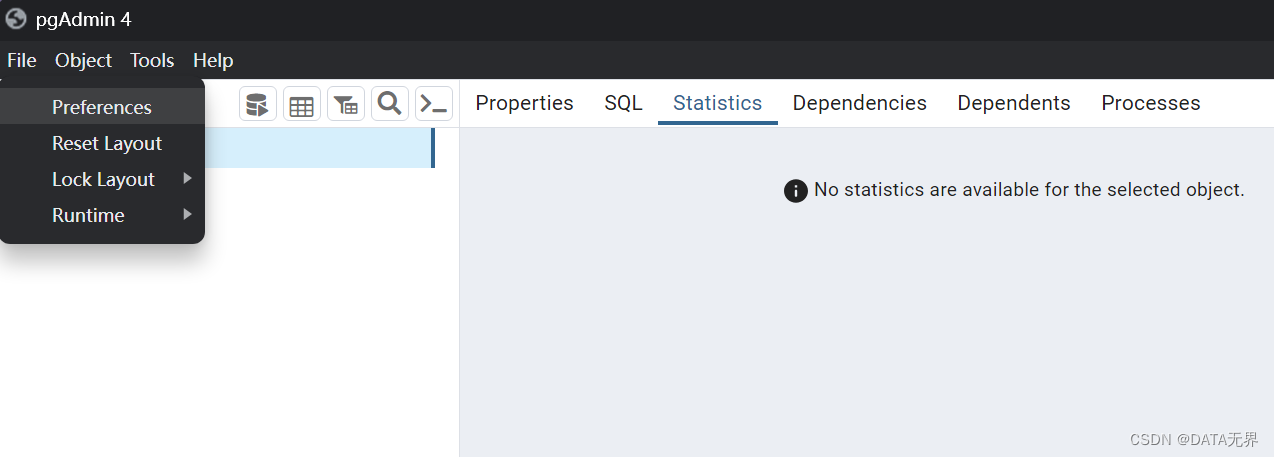This screenshot has width=1274, height=457.
Task: Open the Object menu
Action: tap(83, 60)
